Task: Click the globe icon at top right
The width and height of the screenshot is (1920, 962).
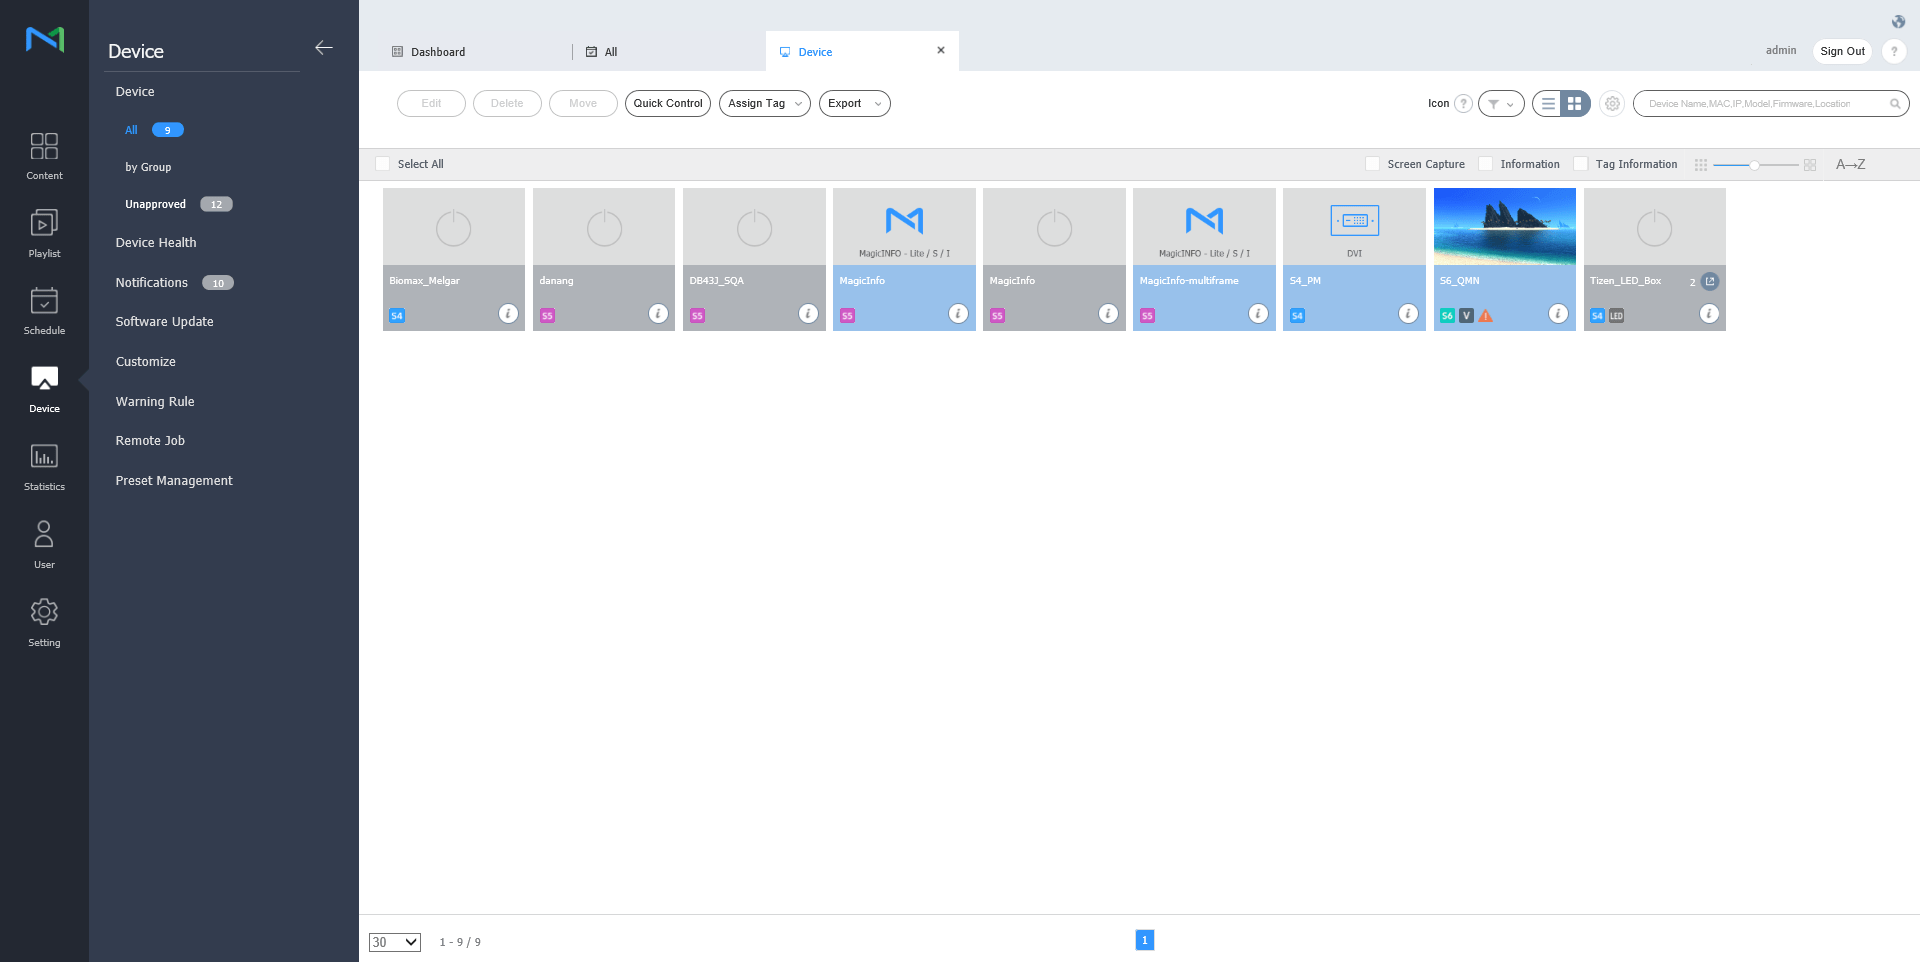Action: click(x=1898, y=22)
